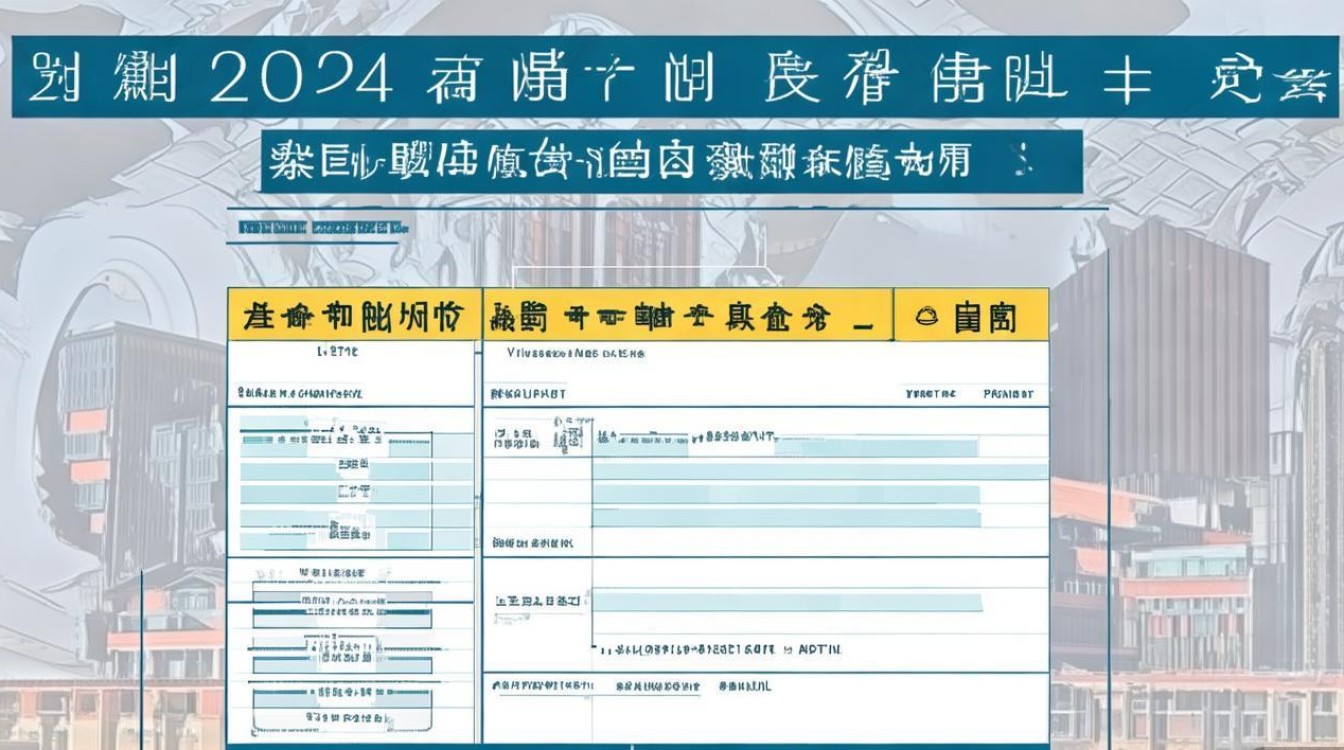Viewport: 1344px width, 750px height.
Task: Click the light blue bar above NPTIL text
Action: [x=787, y=601]
